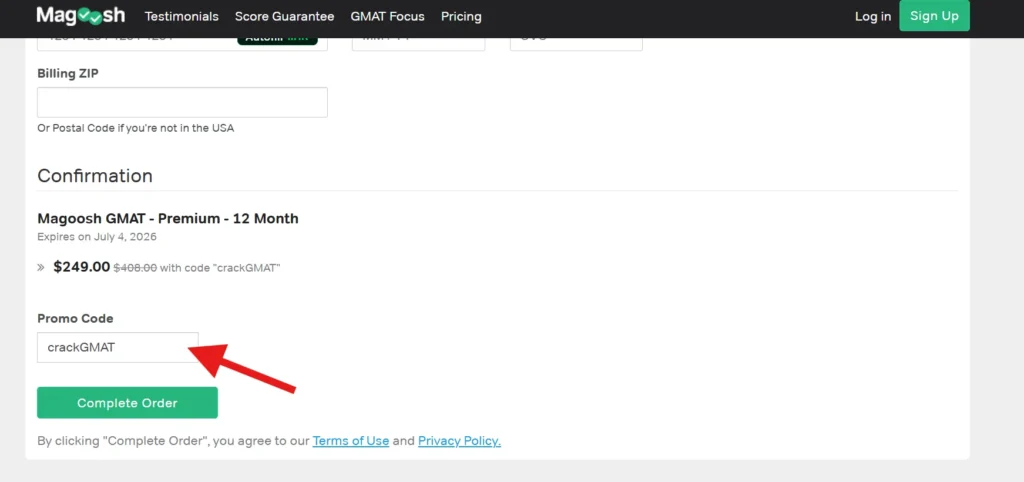
Task: Click the Promo Code label
Action: pos(75,319)
